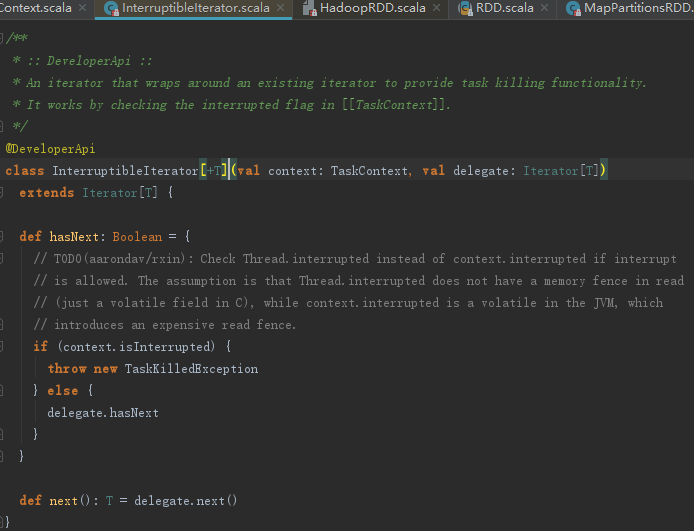Collapse the TODO comment block fold marker
The width and height of the screenshot is (694, 531).
click(1, 259)
